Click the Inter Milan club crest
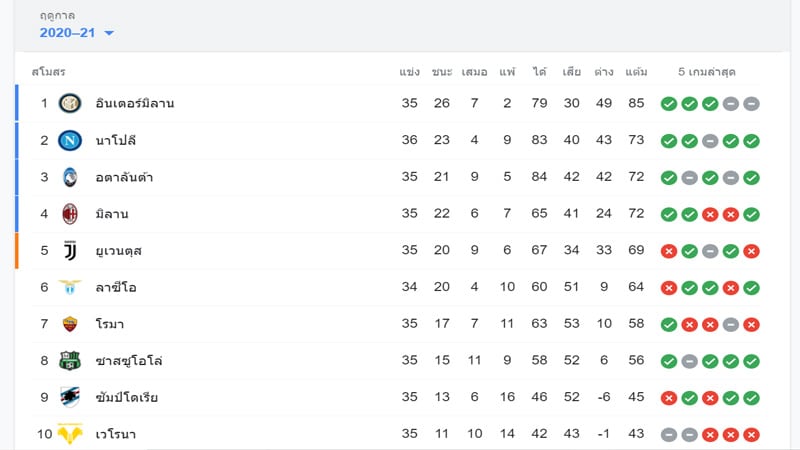 tap(70, 104)
